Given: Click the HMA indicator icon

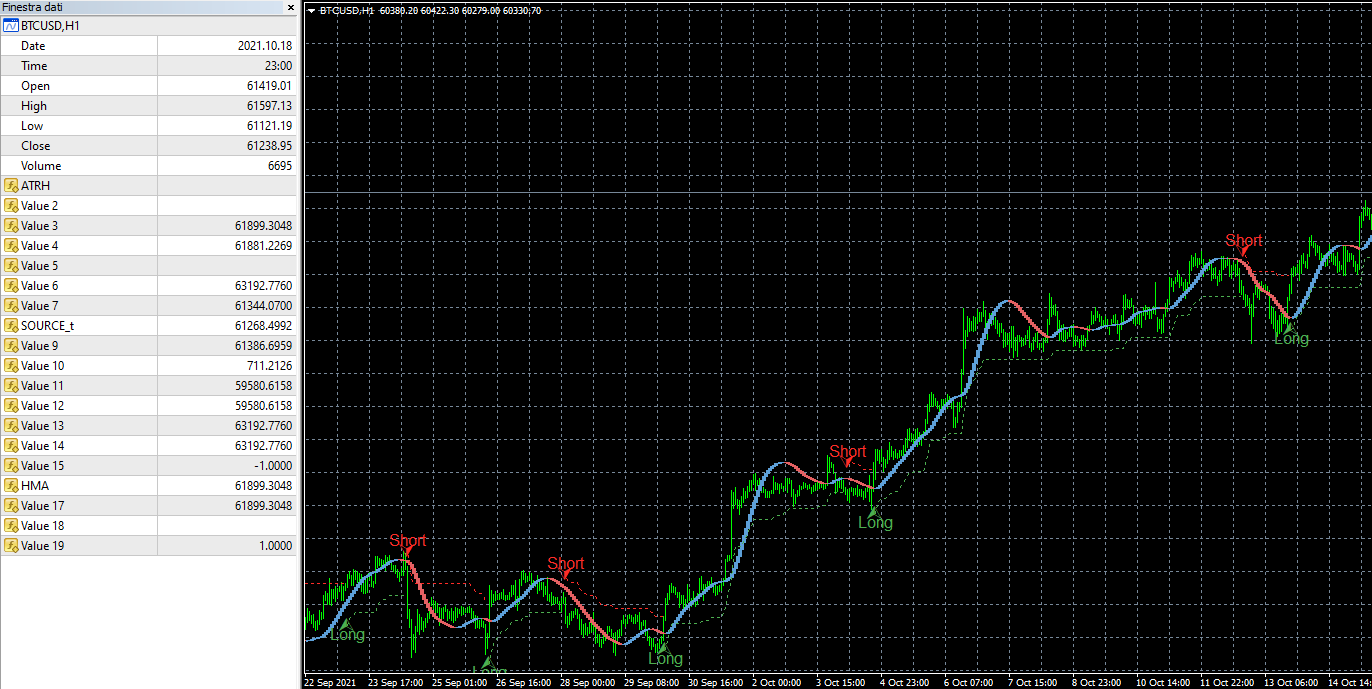Looking at the screenshot, I should tap(11, 485).
